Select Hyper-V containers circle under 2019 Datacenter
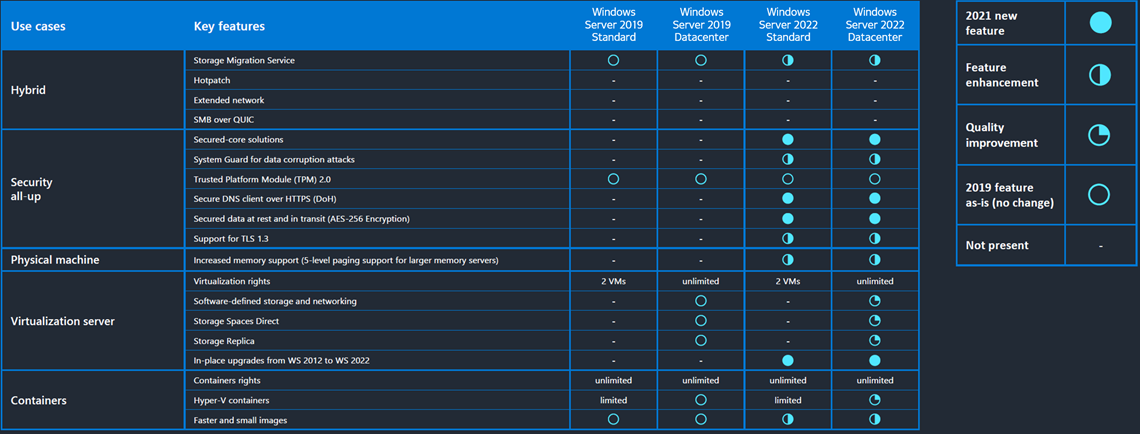This screenshot has width=1140, height=434. [x=701, y=399]
